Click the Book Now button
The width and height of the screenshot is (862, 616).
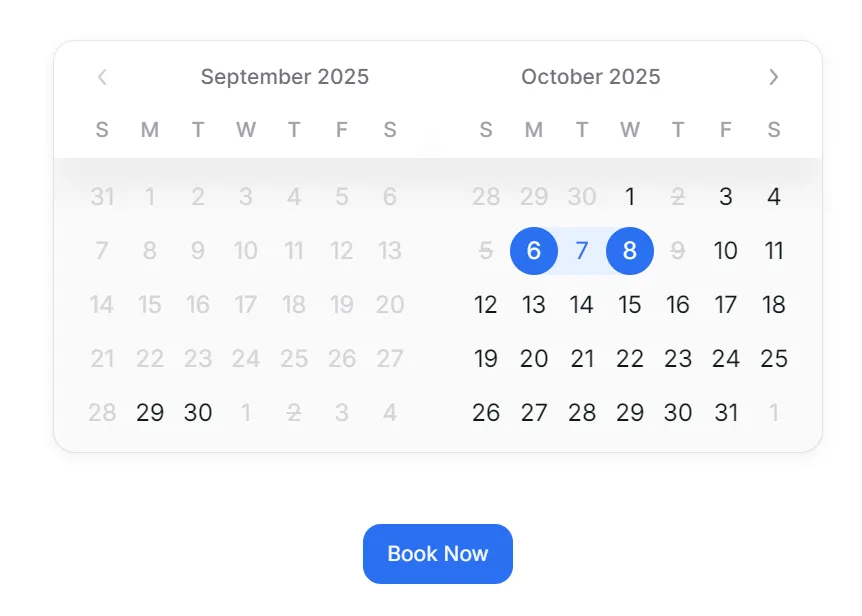tap(437, 554)
